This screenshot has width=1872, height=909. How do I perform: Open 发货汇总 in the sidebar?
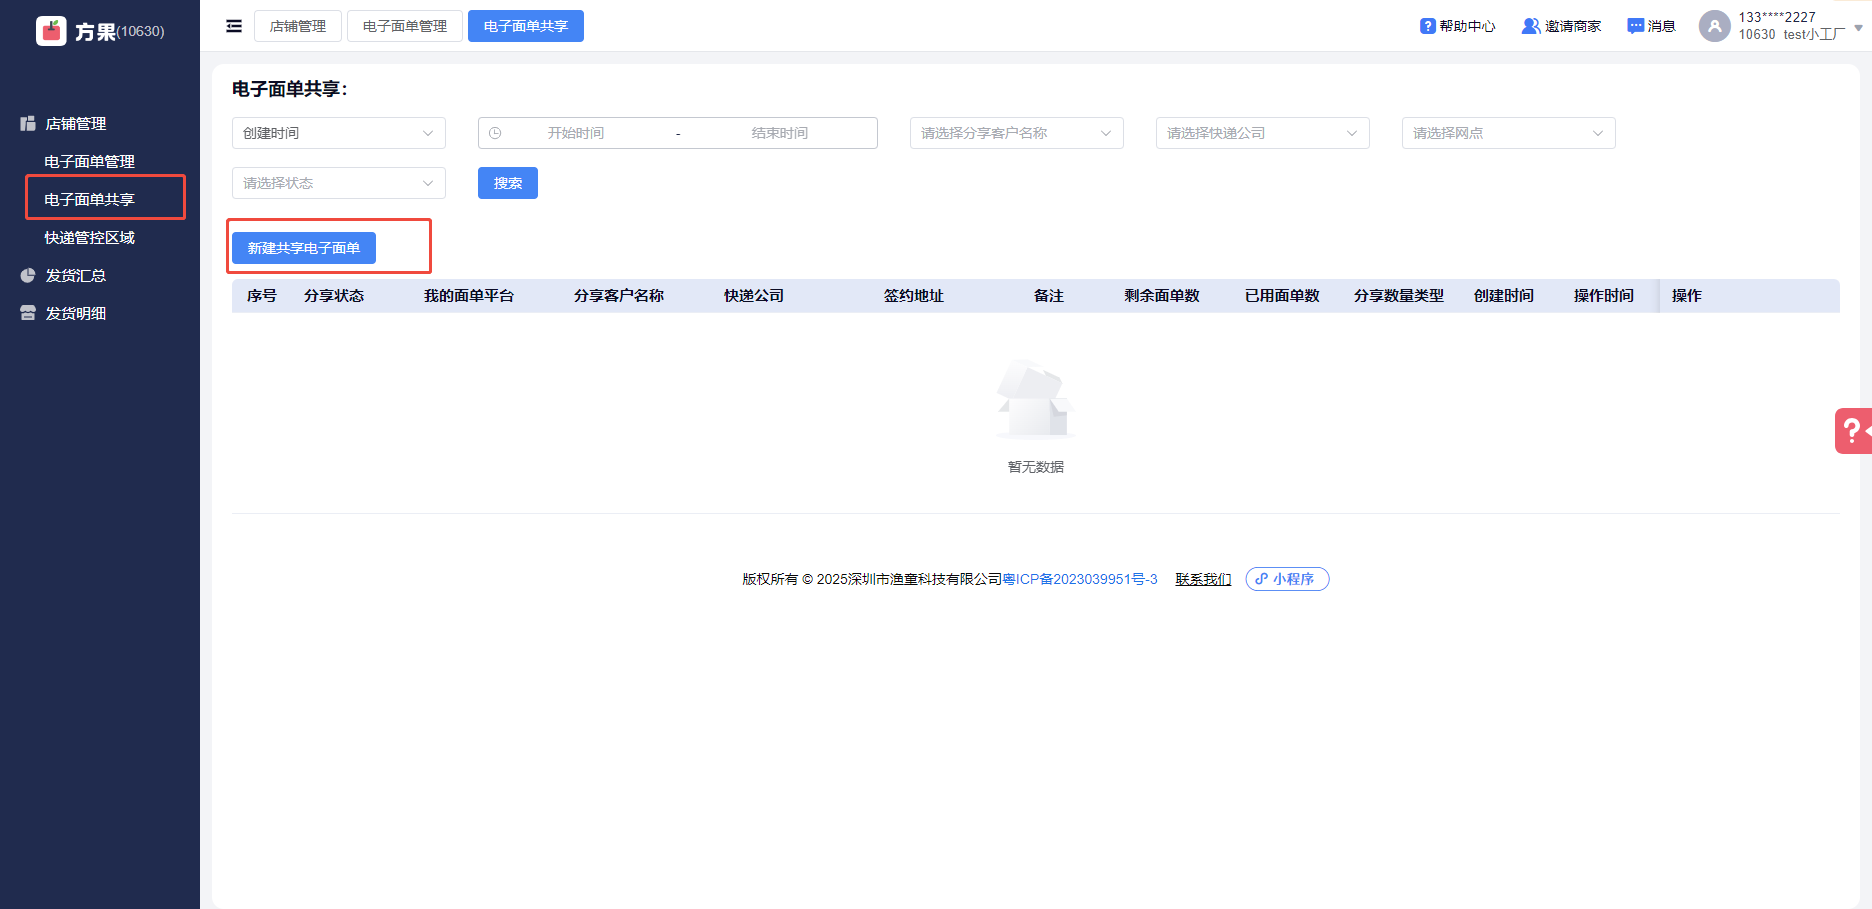[x=75, y=275]
